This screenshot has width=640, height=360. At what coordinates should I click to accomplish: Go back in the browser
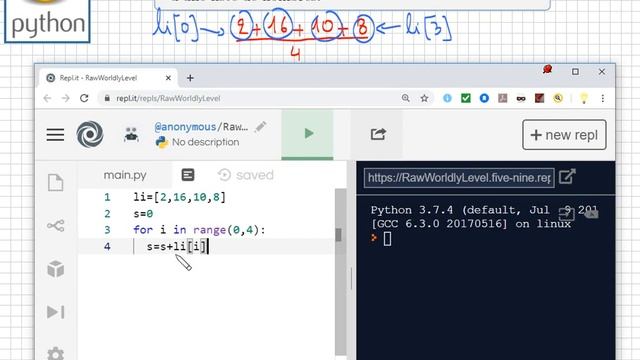point(47,98)
